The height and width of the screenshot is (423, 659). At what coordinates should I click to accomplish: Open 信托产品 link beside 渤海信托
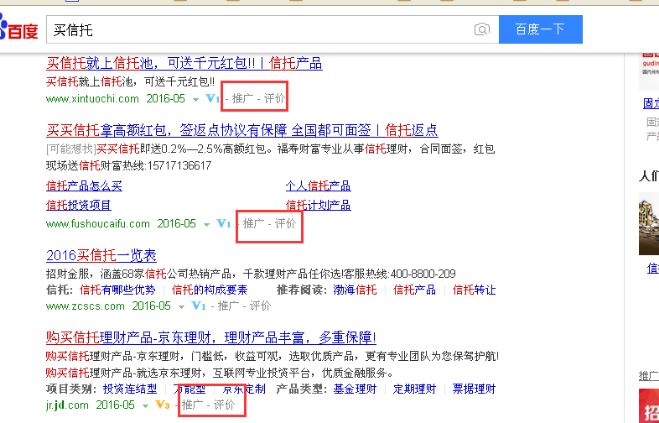click(x=414, y=290)
